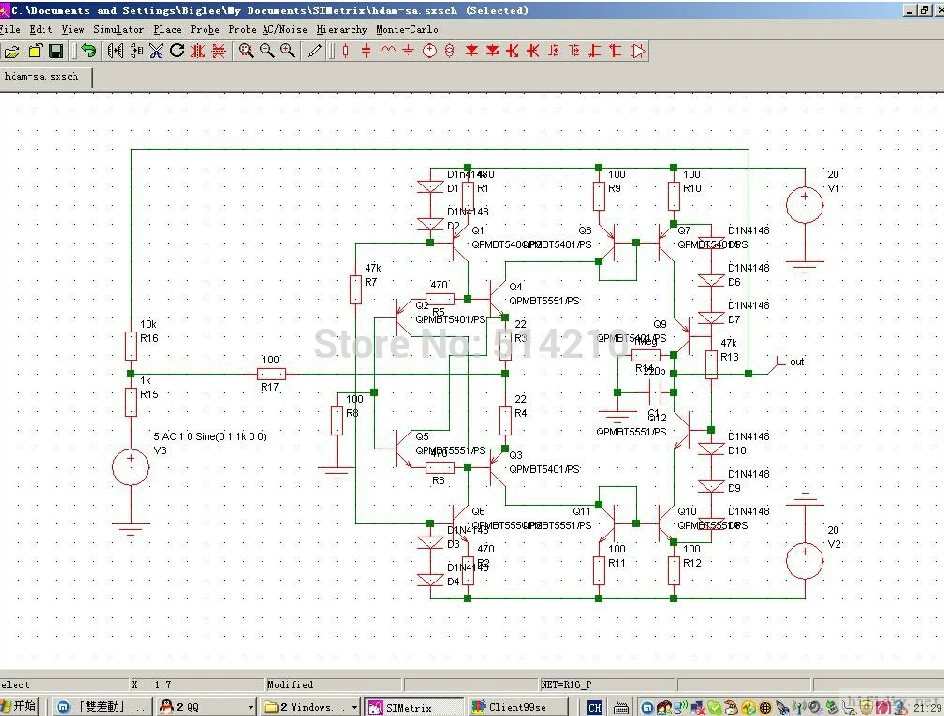944x716 pixels.
Task: Open the File menu
Action: 10,30
